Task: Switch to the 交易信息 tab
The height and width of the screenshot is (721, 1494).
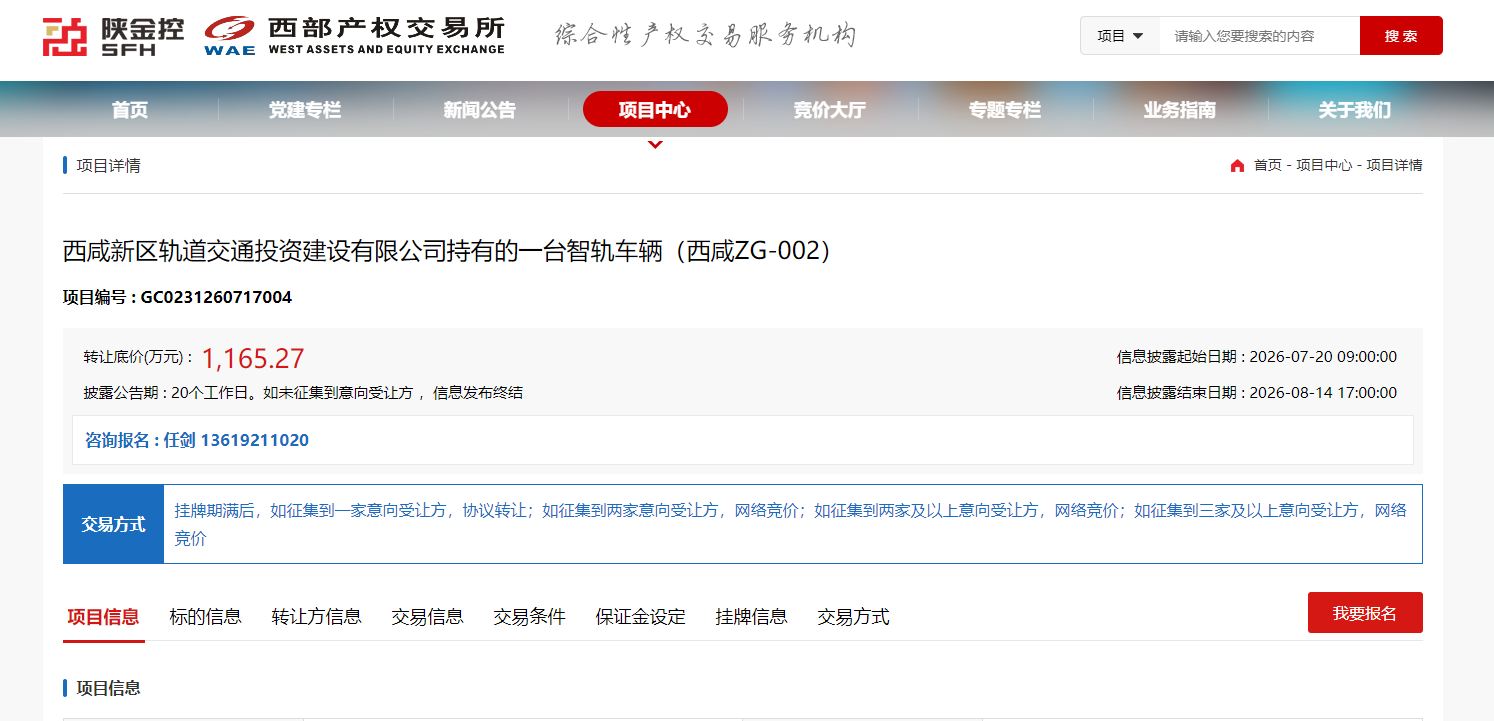Action: click(427, 617)
